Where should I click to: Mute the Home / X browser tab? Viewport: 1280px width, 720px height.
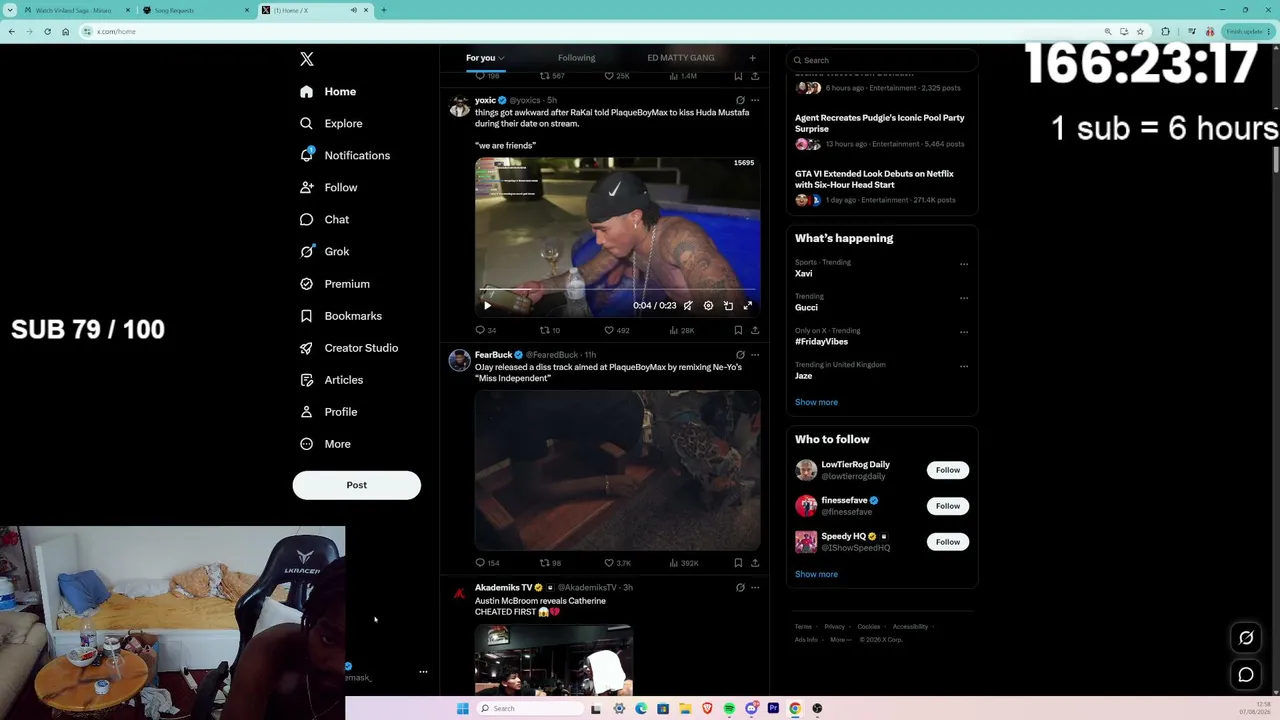[353, 10]
